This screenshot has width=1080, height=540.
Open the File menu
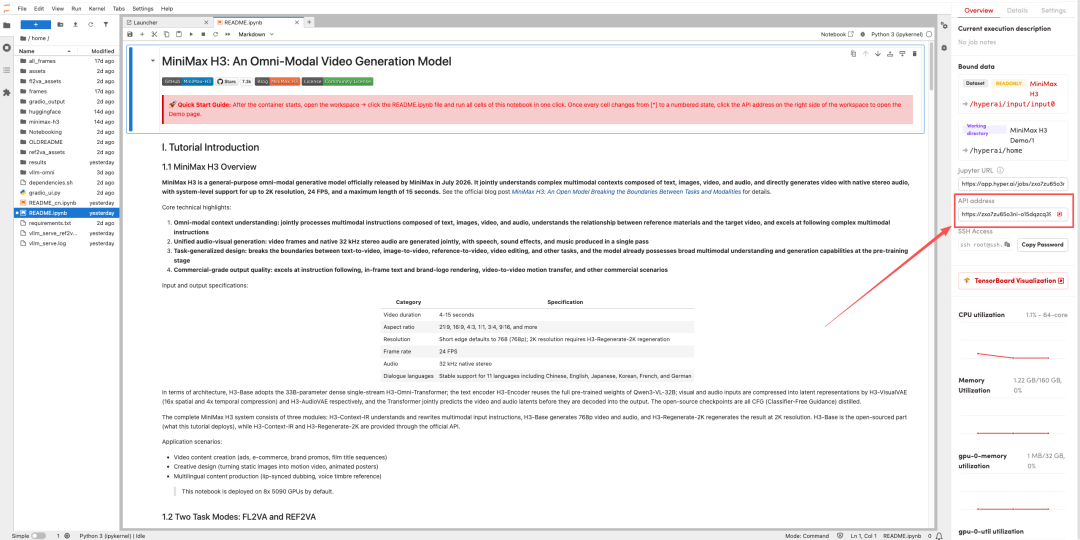(22, 9)
